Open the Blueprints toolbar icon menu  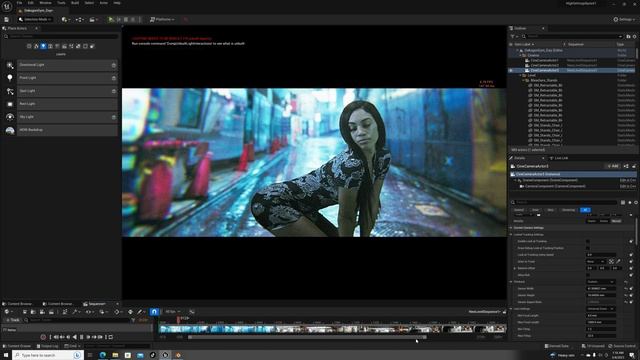click(79, 19)
